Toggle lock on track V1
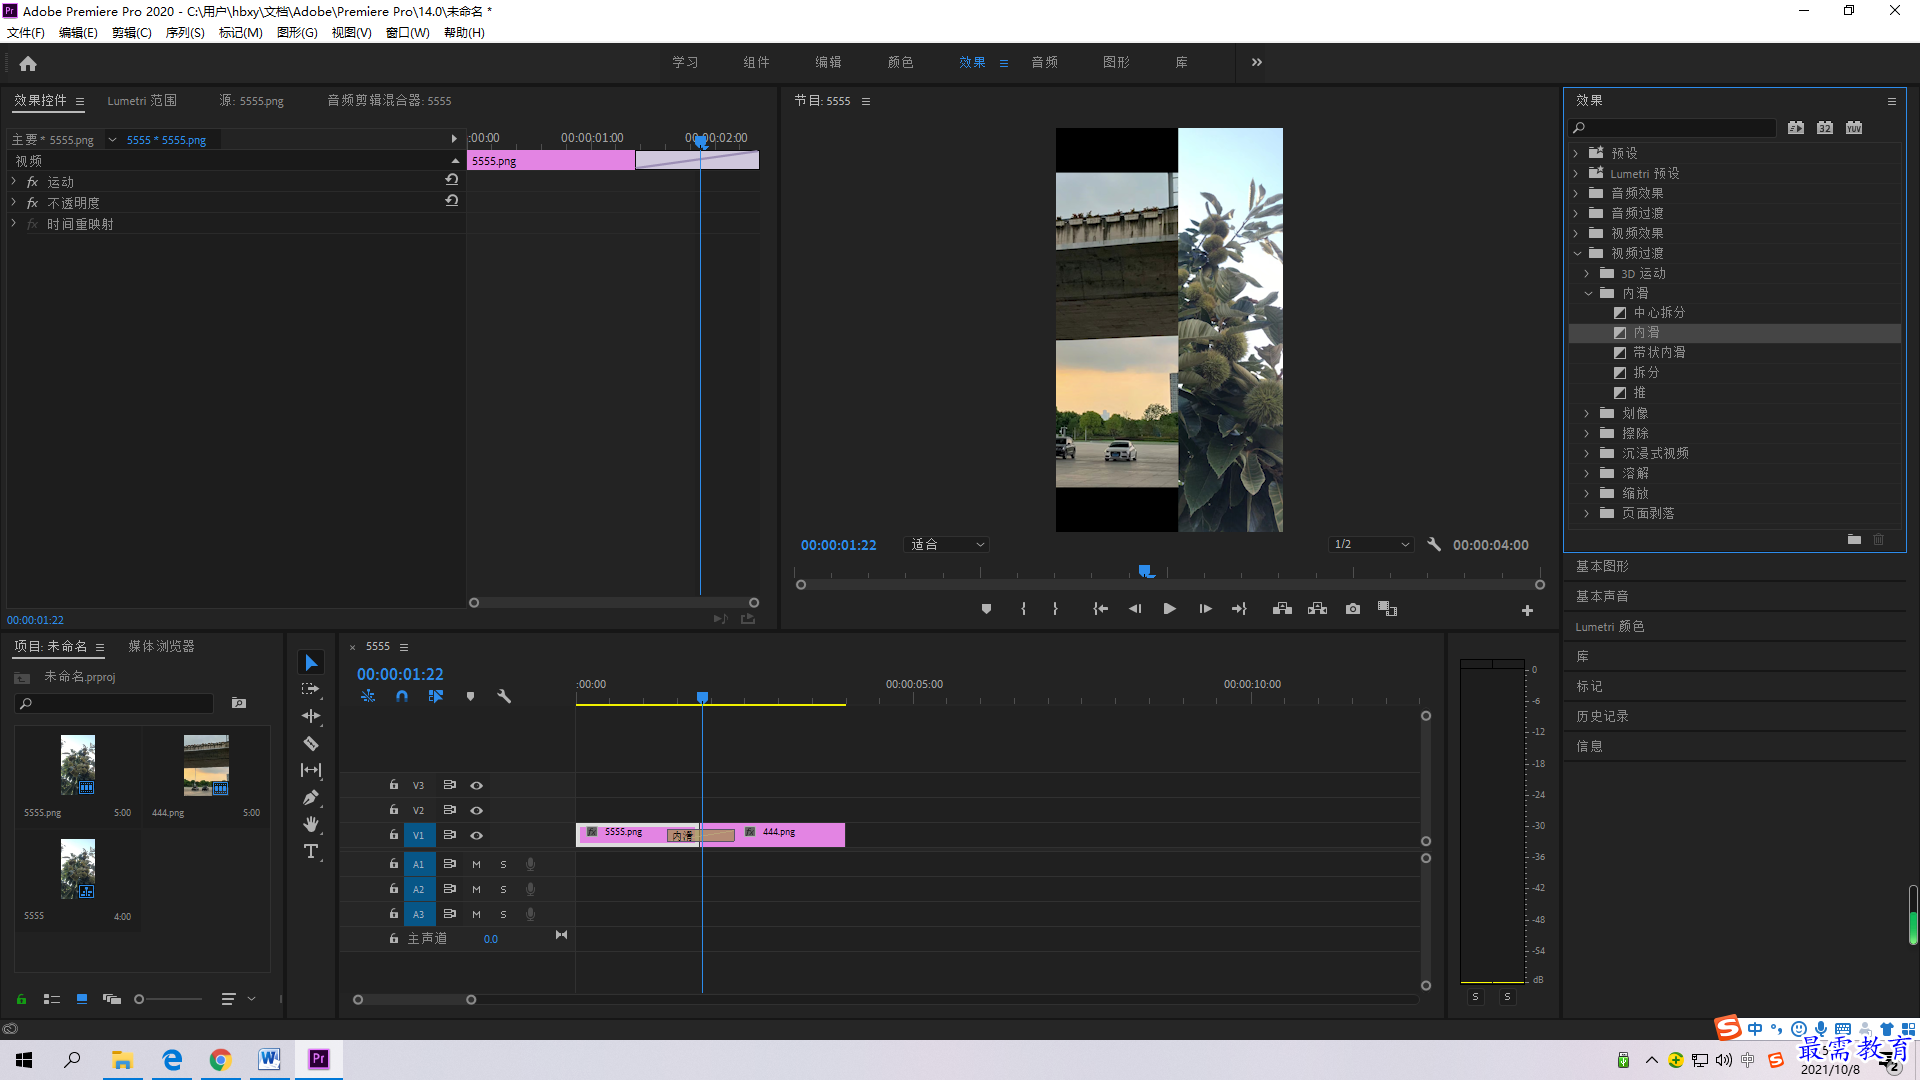The height and width of the screenshot is (1080, 1920). tap(394, 834)
